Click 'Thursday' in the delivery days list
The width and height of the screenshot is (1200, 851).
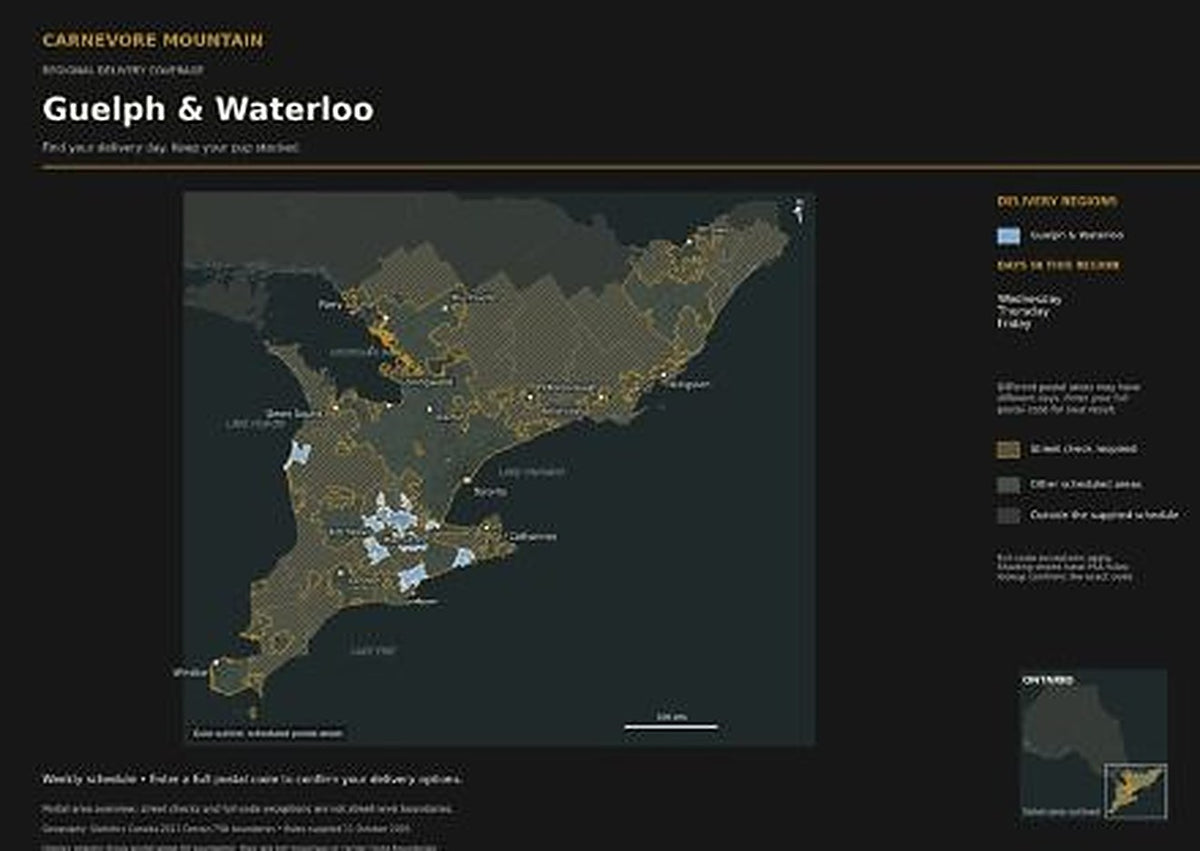tap(1024, 311)
